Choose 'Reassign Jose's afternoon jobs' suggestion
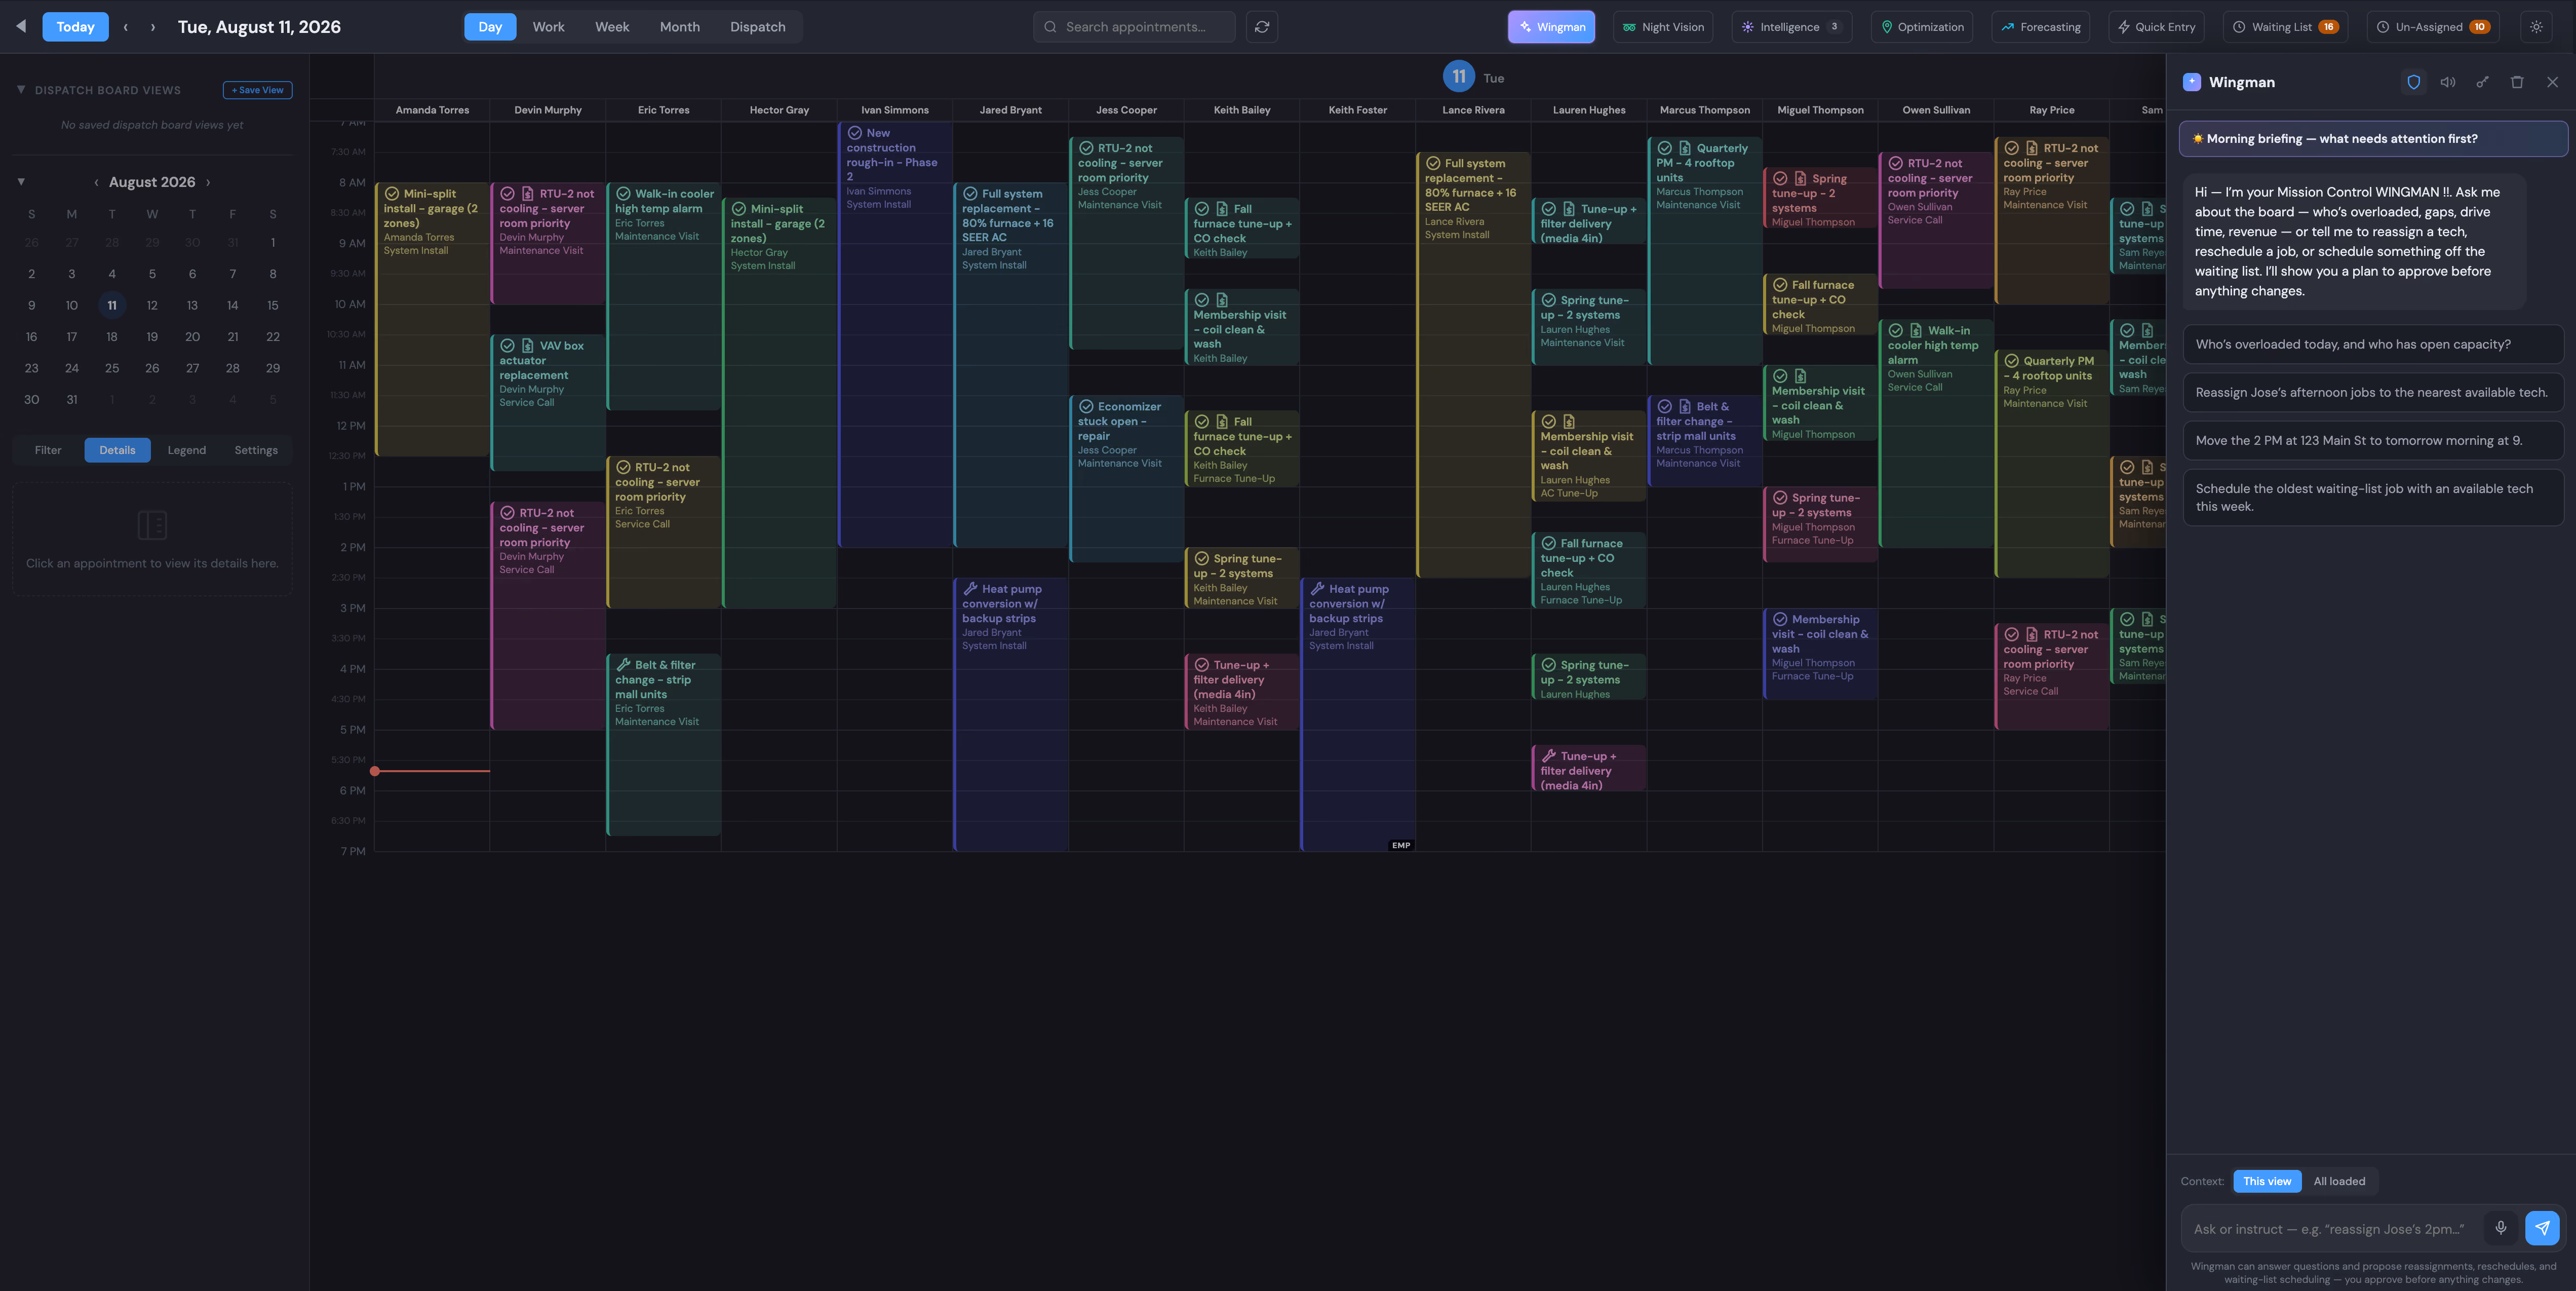Screen dimensions: 2576x1291 coord(2373,392)
